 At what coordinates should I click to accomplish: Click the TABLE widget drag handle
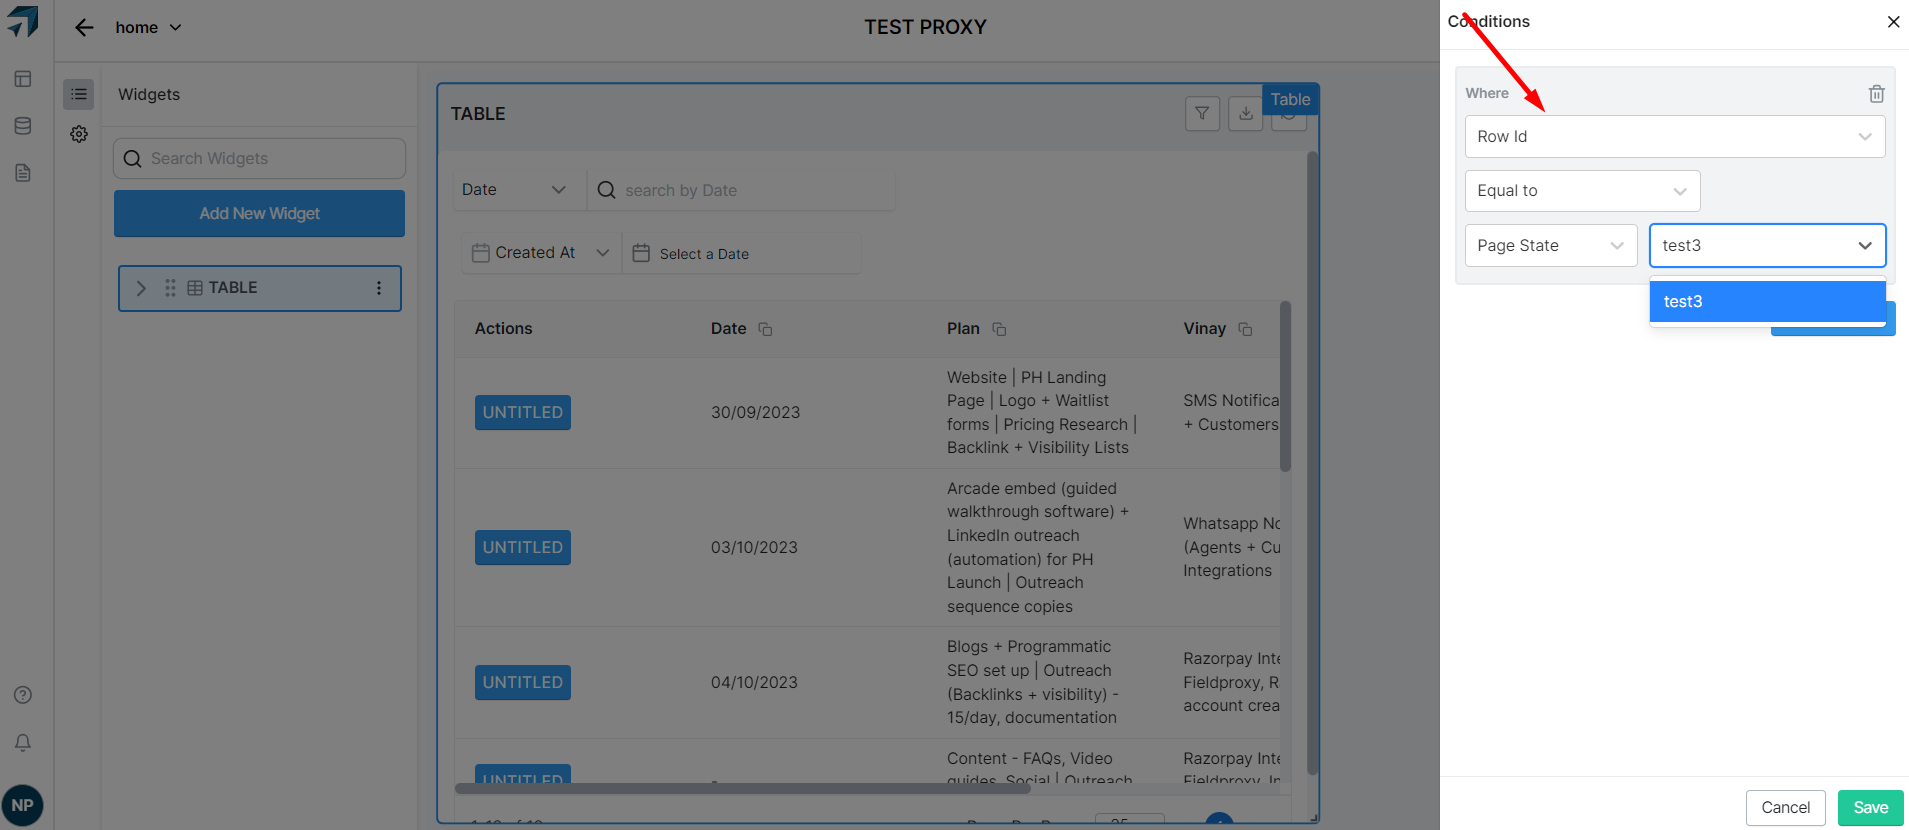170,288
